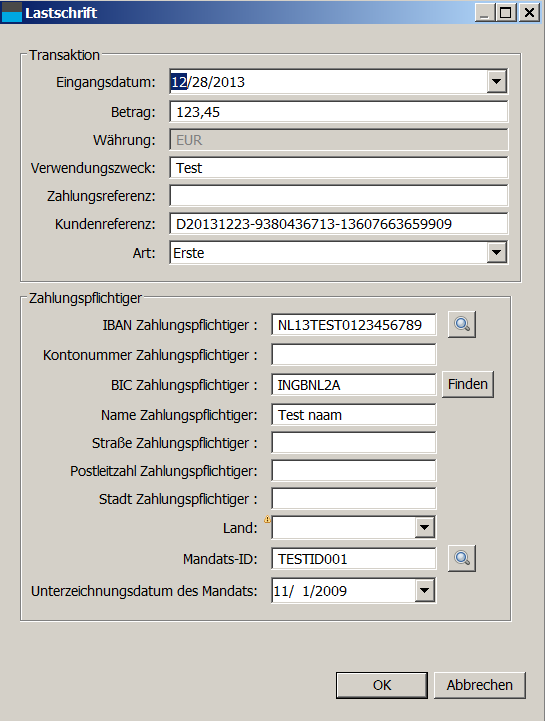Click the BIC field containing INGBNL2A
The height and width of the screenshot is (721, 545).
click(x=353, y=385)
